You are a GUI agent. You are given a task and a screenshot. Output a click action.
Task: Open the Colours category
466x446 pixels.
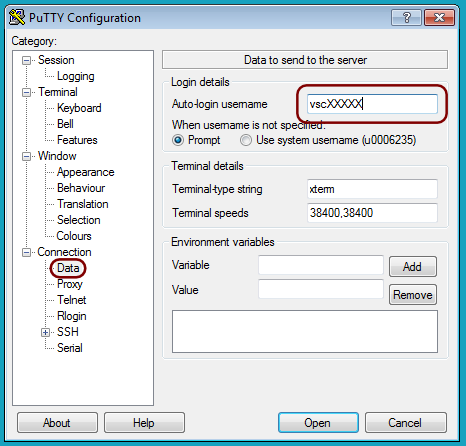pyautogui.click(x=74, y=236)
